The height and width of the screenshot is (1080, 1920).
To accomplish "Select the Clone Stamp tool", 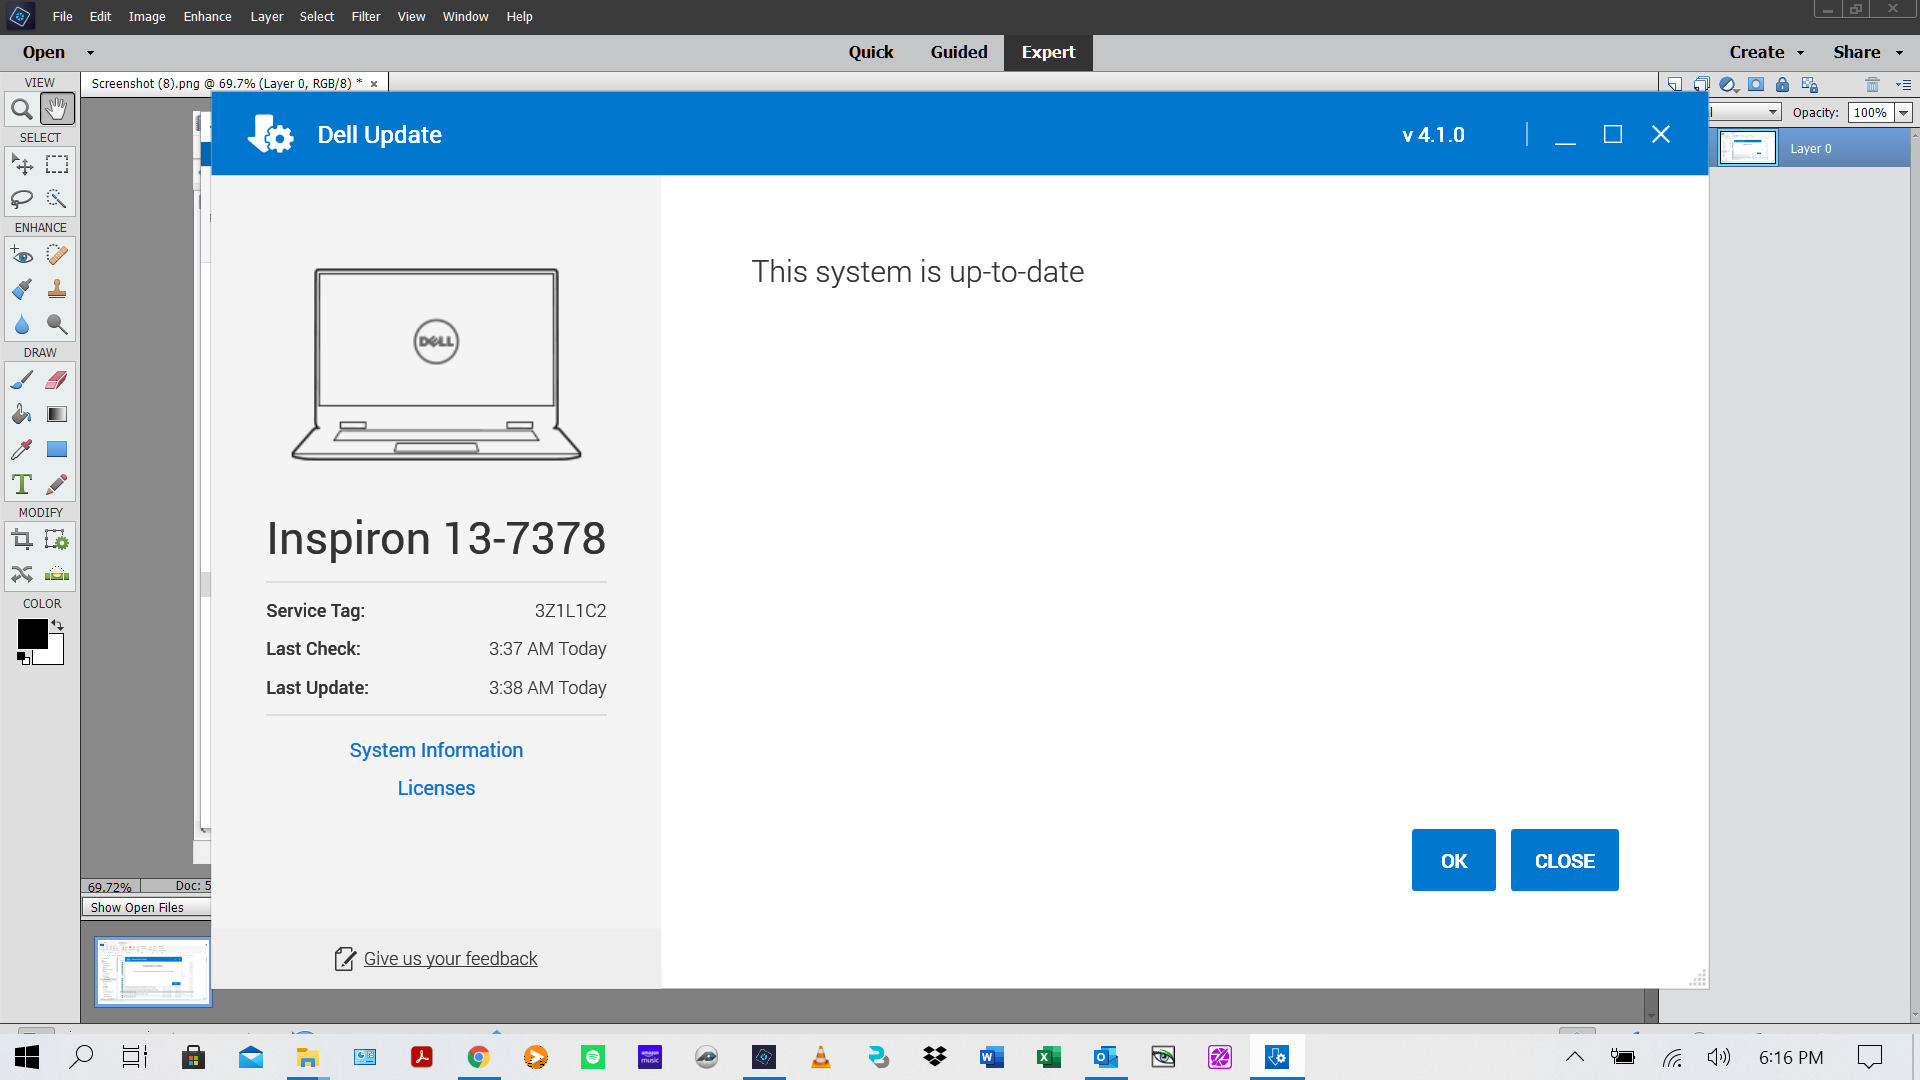I will (57, 290).
